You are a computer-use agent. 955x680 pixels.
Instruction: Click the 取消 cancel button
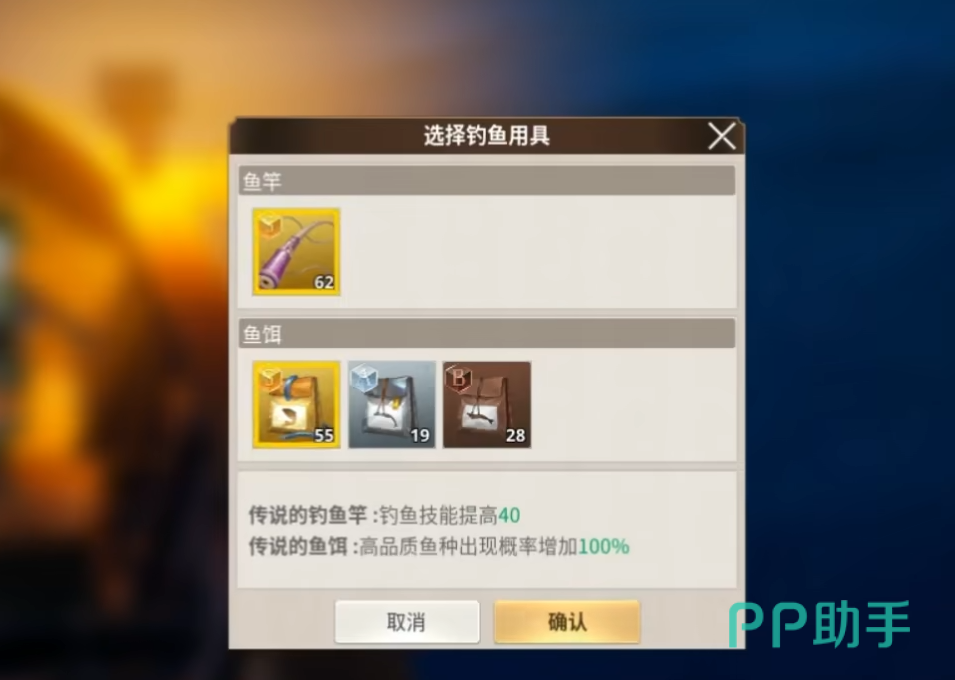coord(407,622)
